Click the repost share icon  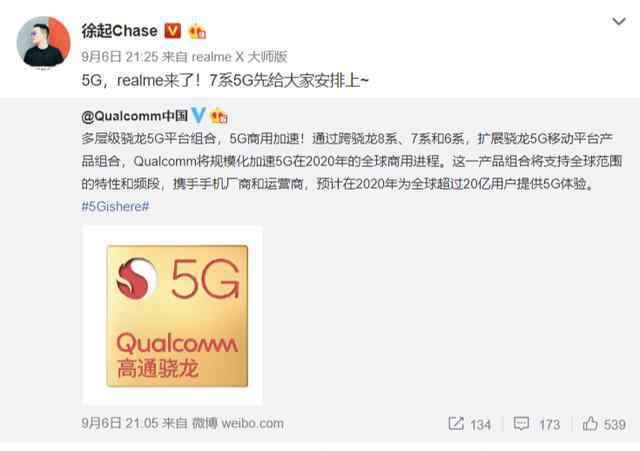456,423
